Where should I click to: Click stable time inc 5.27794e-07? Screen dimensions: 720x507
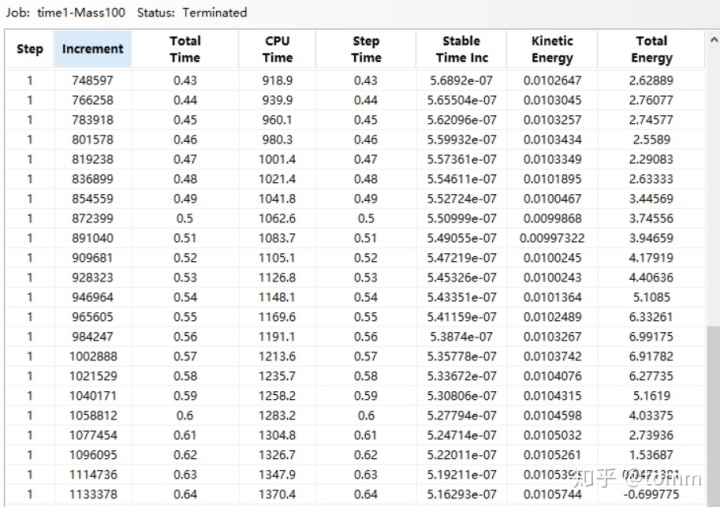pos(461,416)
